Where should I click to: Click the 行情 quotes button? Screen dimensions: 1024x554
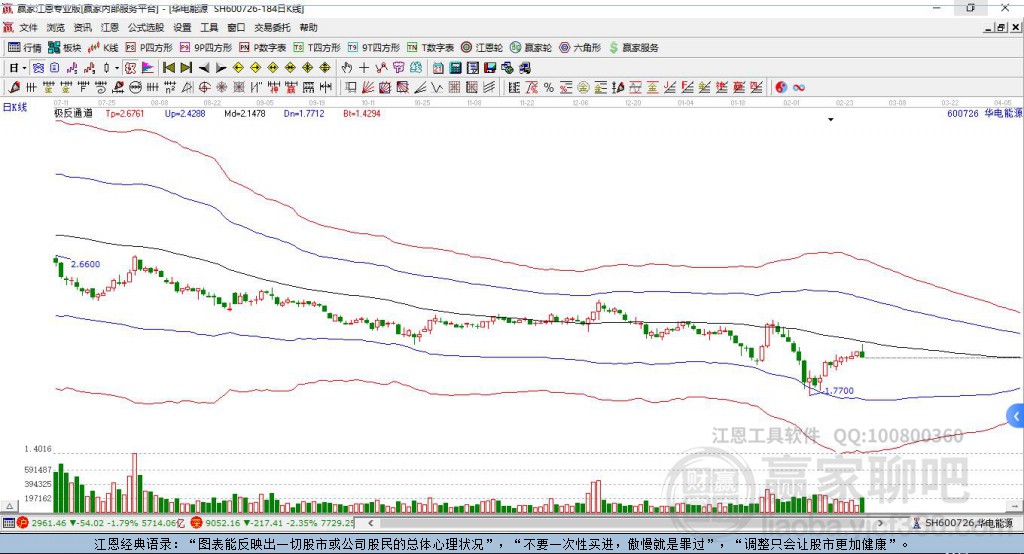[x=25, y=48]
